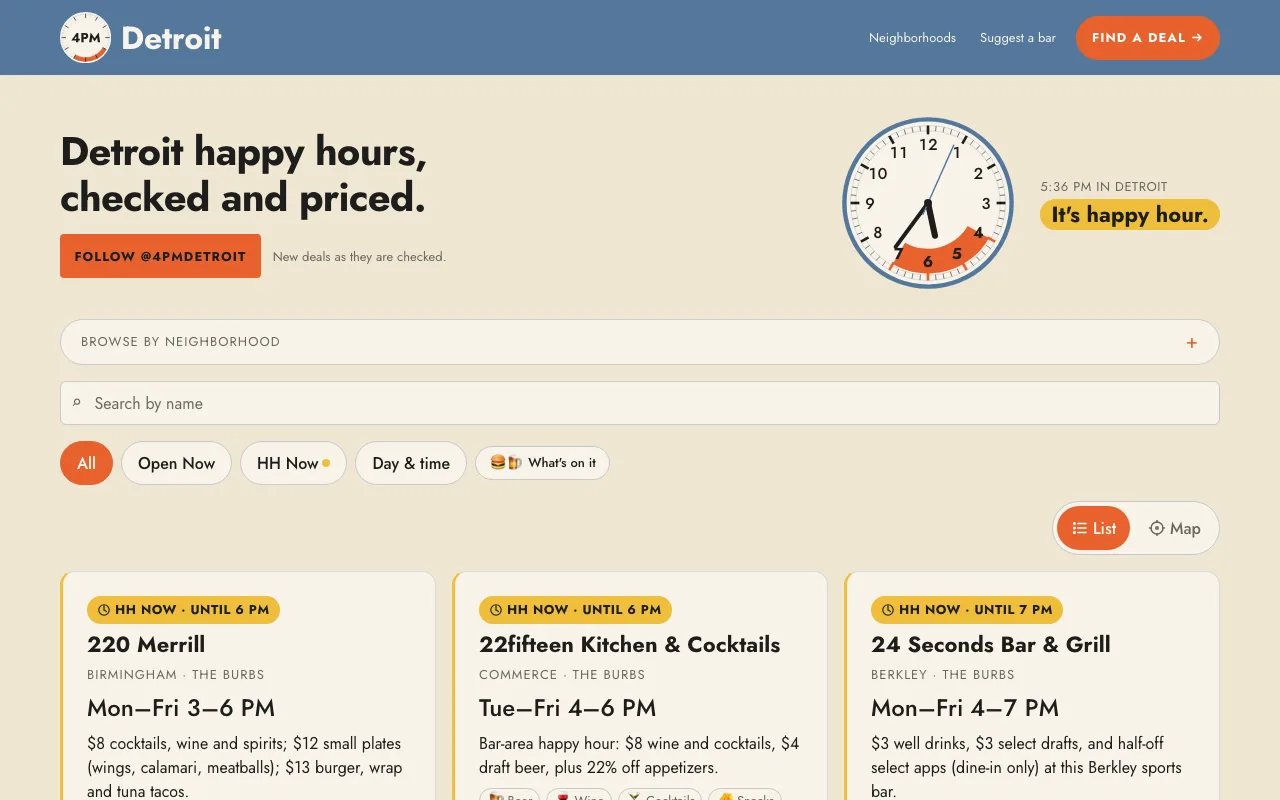Click Follow @4PMDETROIT button

pos(160,256)
